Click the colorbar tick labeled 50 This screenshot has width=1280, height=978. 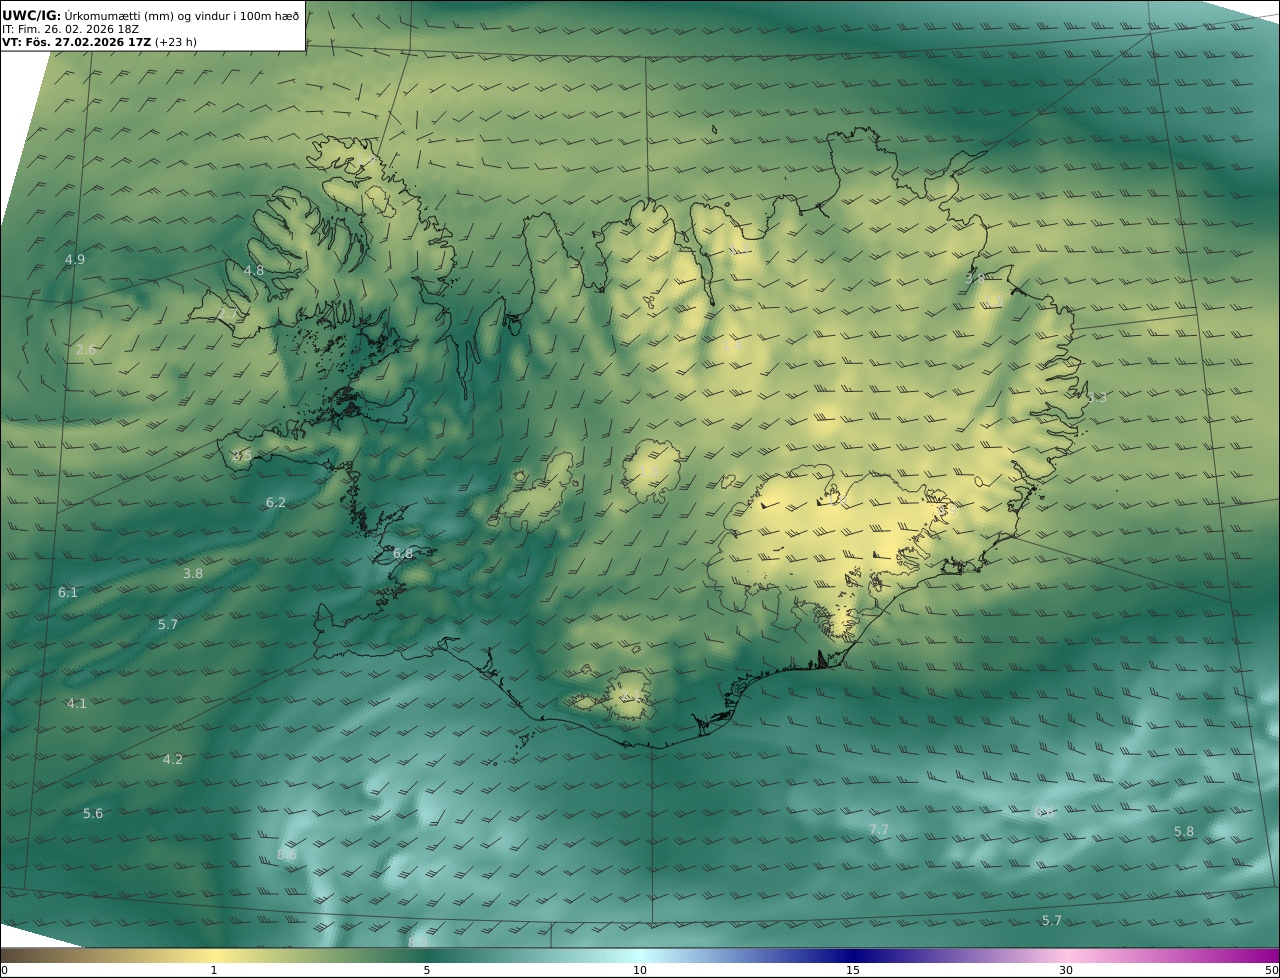(x=1271, y=970)
